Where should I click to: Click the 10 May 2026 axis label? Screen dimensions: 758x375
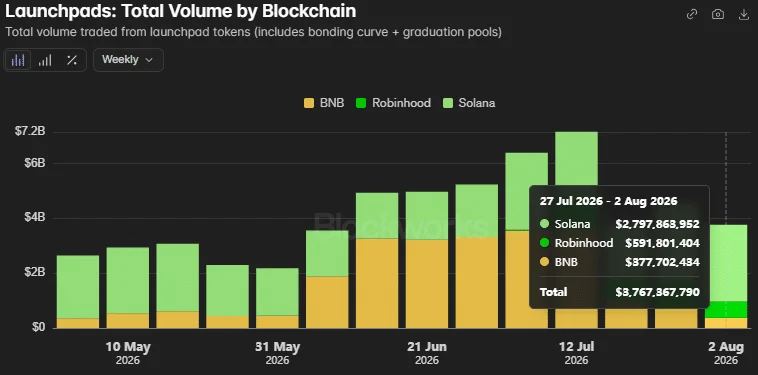(x=128, y=353)
